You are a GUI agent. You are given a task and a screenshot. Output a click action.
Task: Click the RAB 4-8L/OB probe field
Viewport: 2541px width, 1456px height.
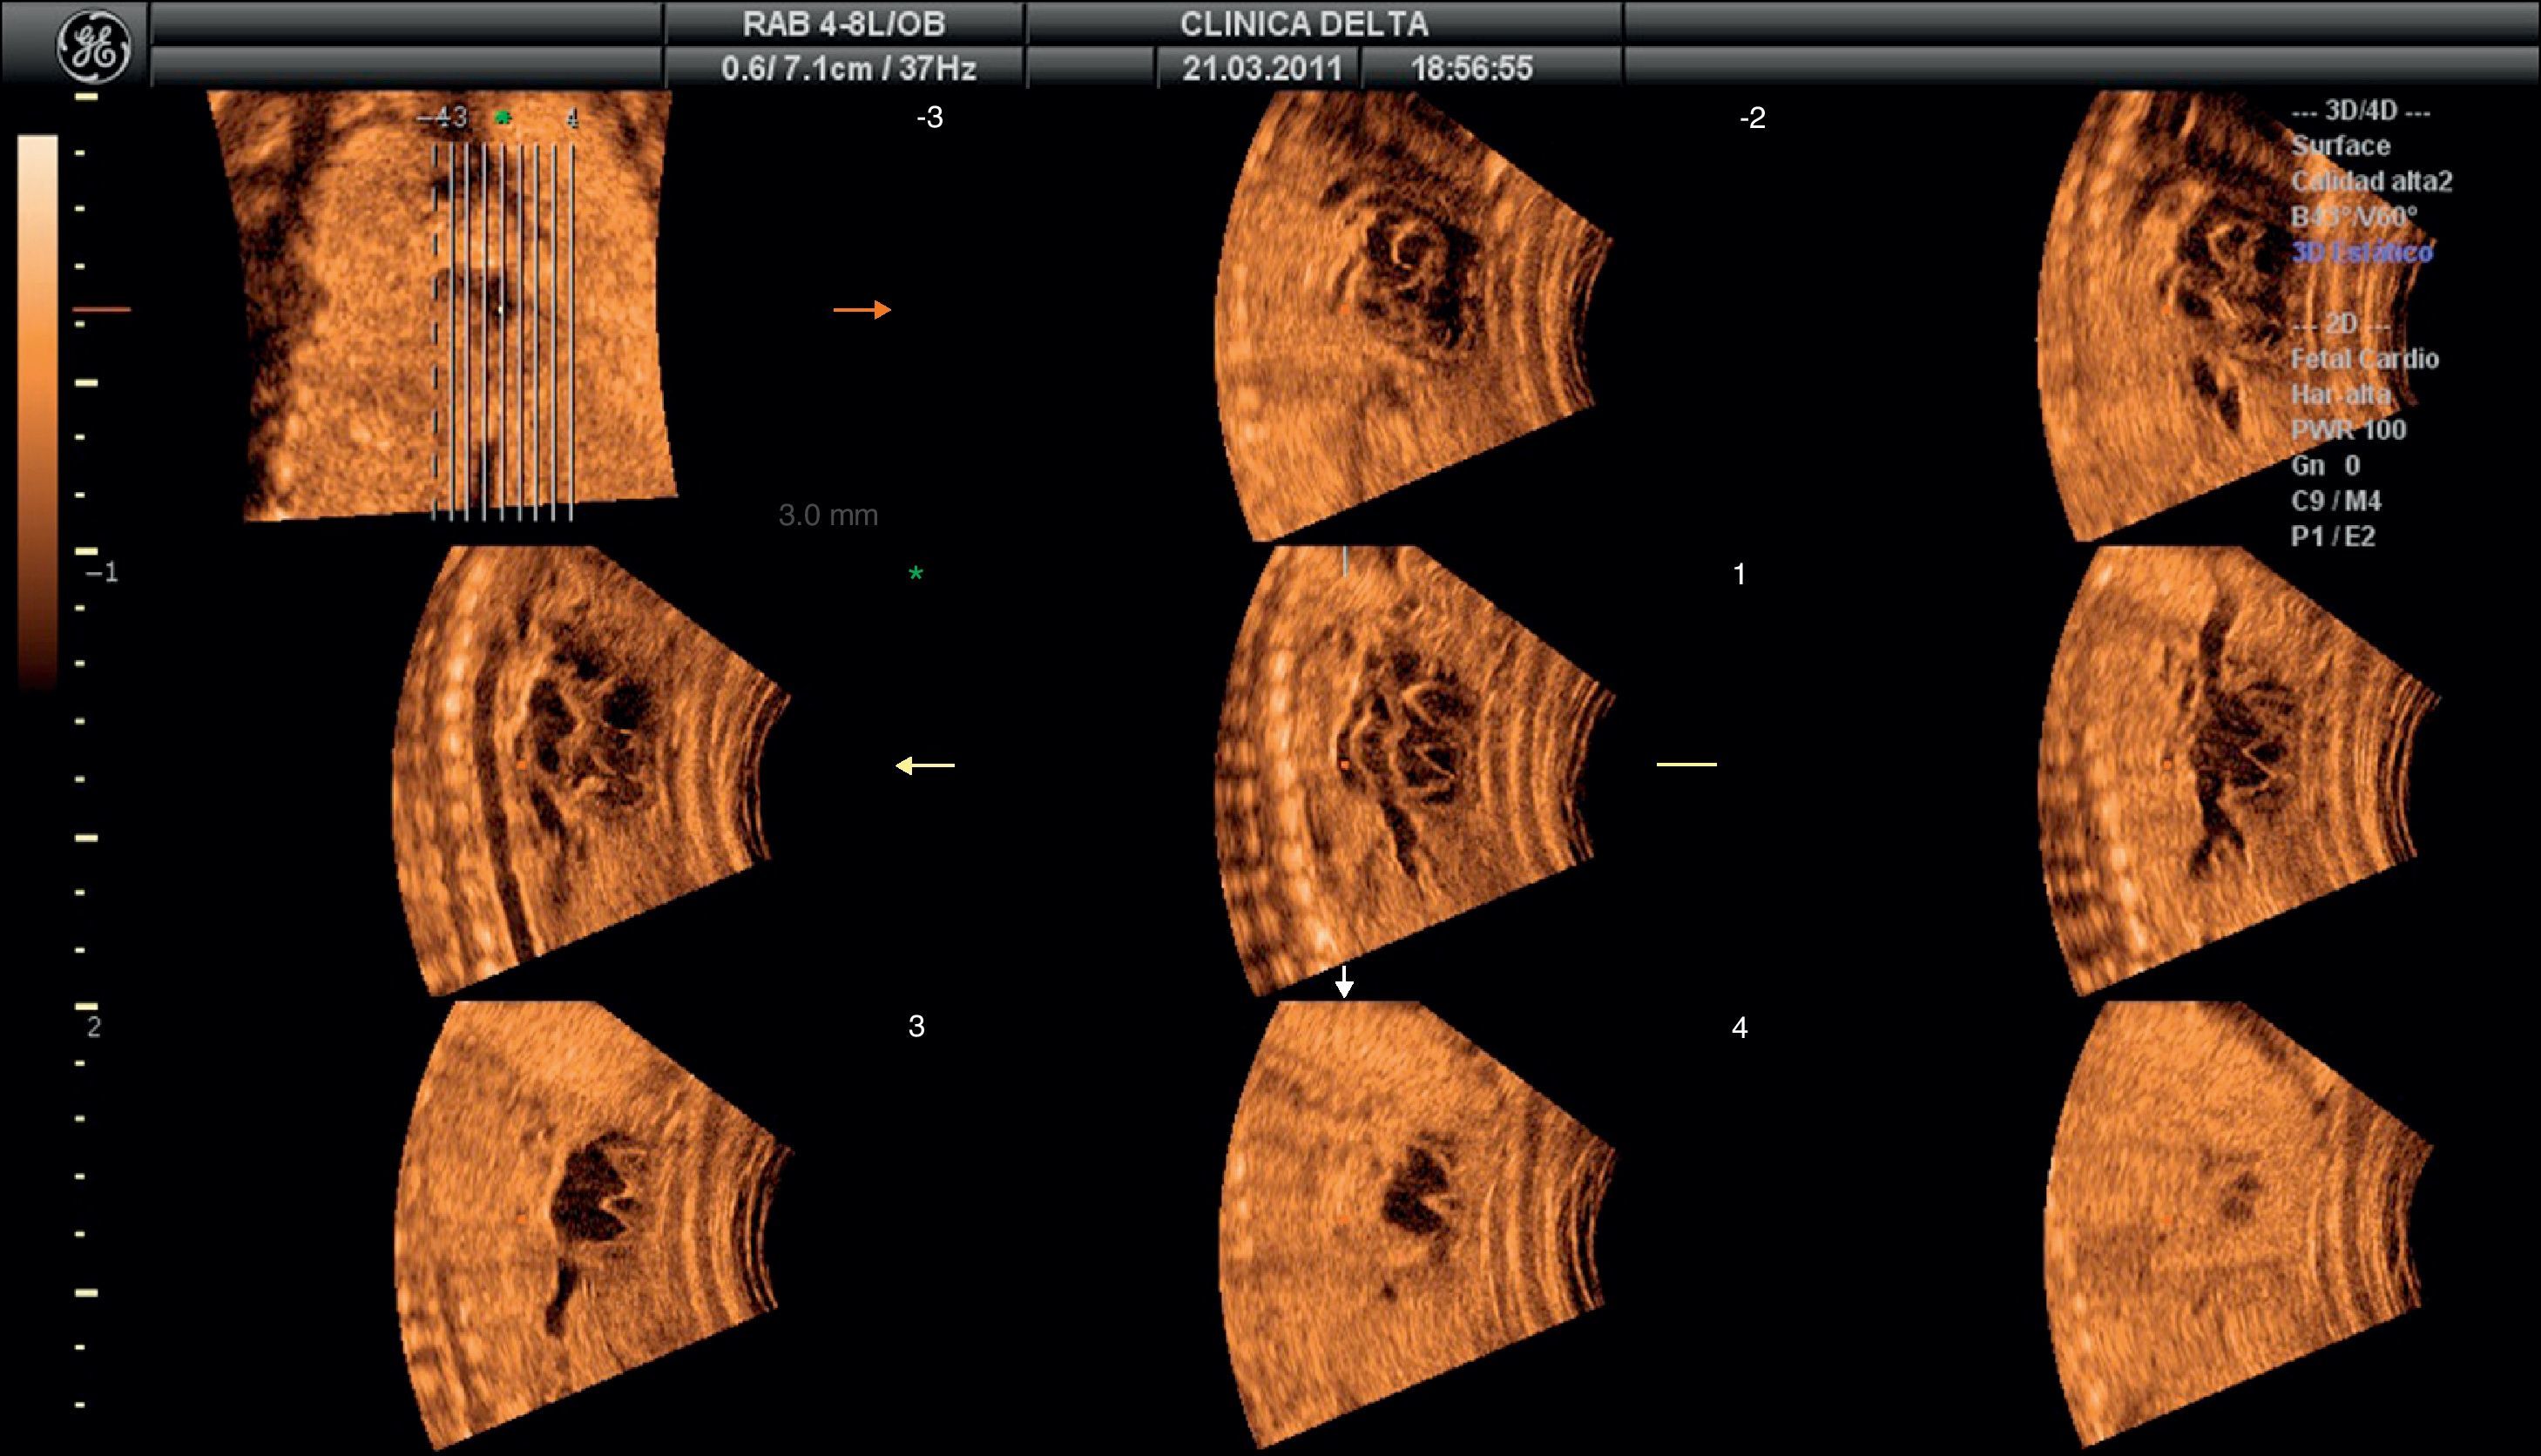(844, 24)
